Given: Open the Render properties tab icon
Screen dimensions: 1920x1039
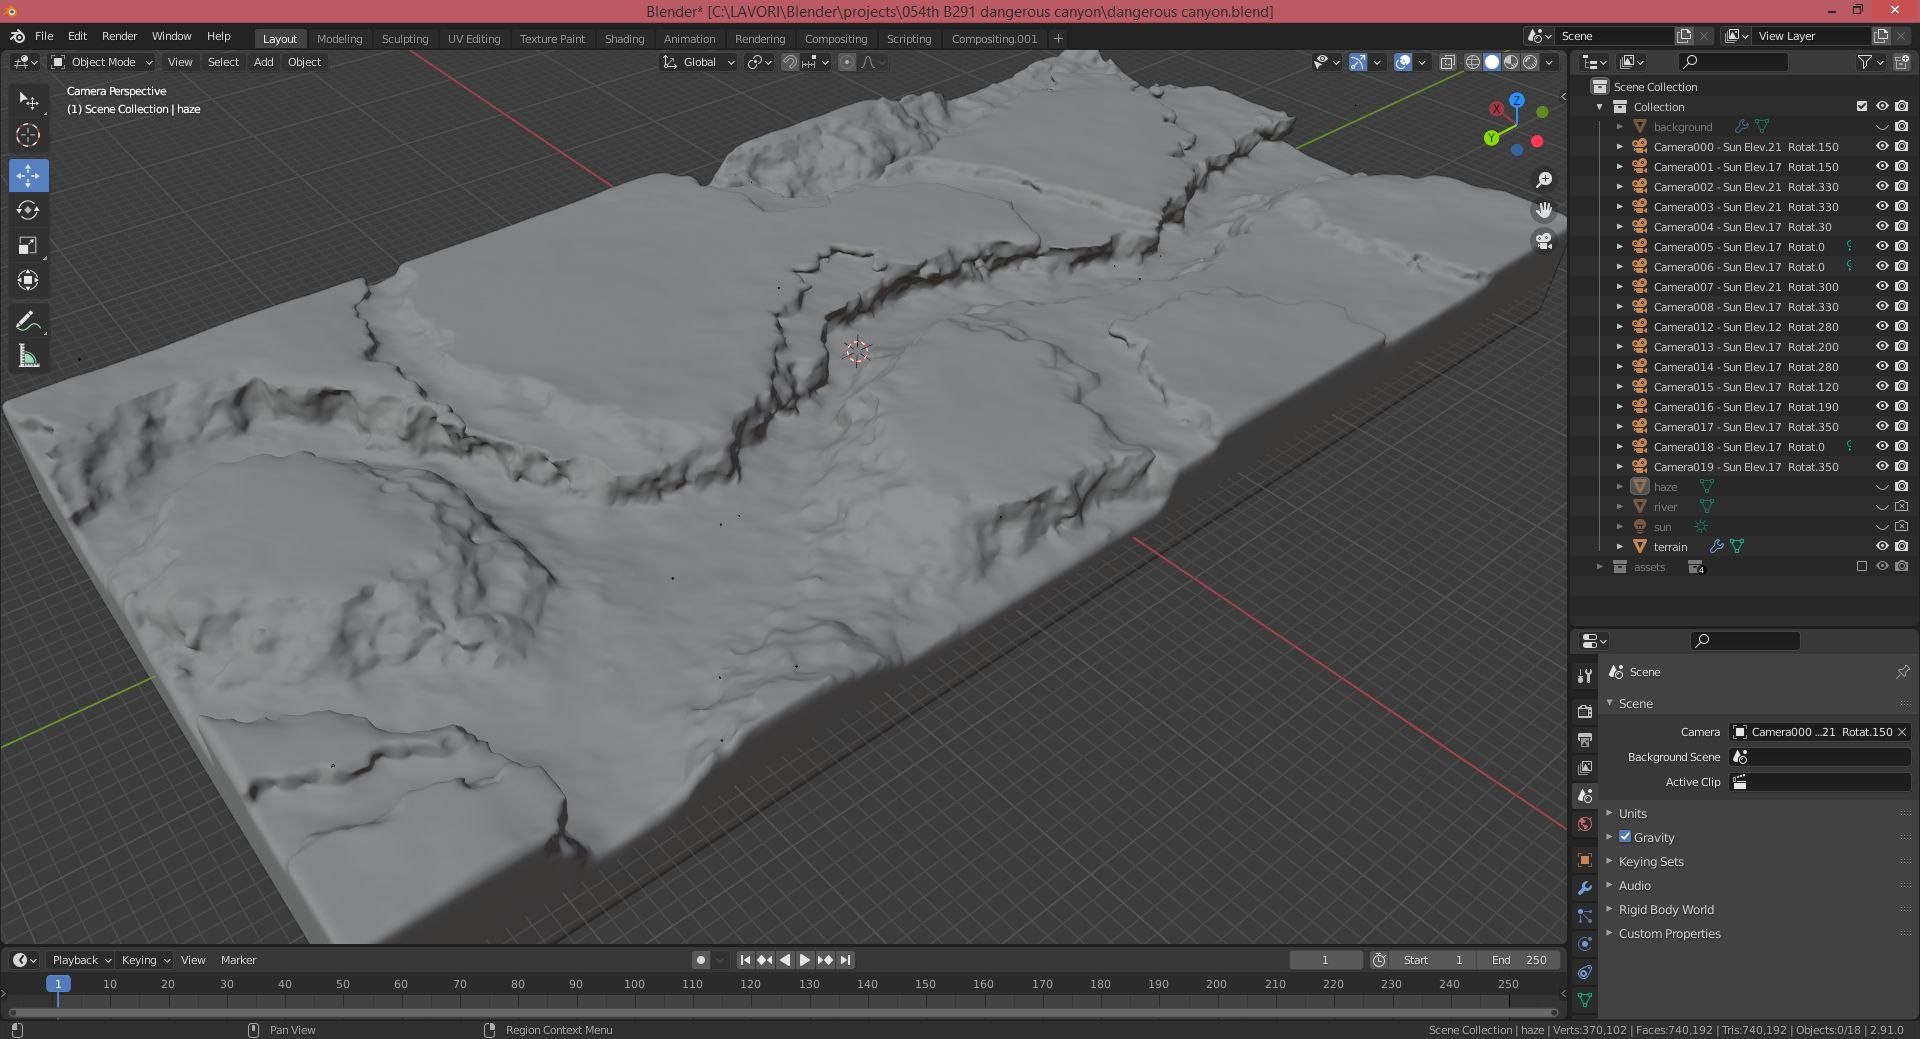Looking at the screenshot, I should pos(1584,711).
